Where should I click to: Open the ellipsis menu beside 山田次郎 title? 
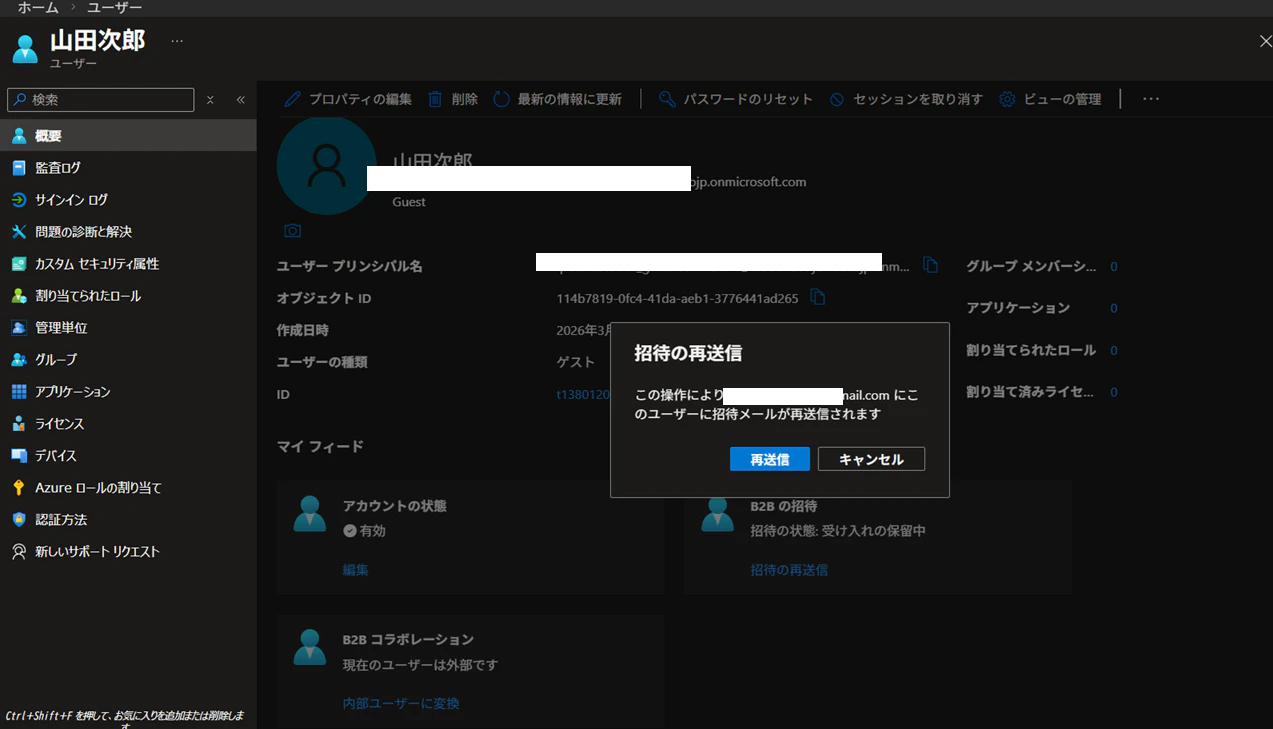pyautogui.click(x=177, y=41)
